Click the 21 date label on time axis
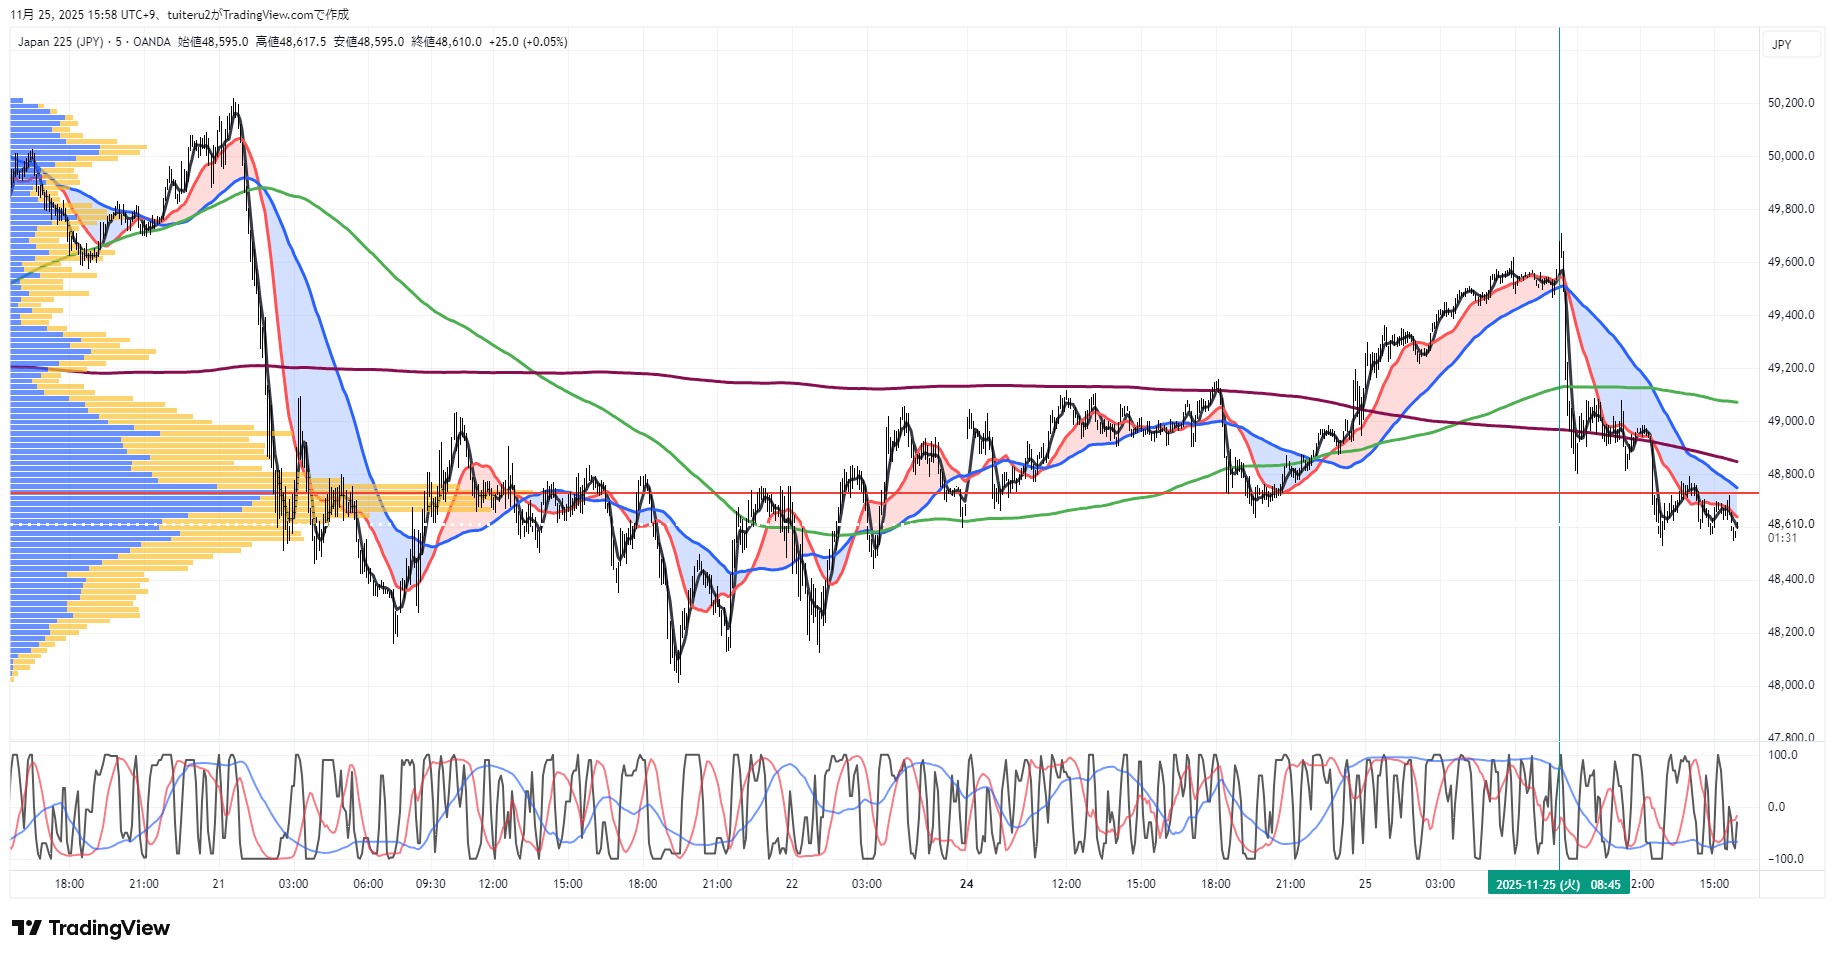Image resolution: width=1835 pixels, height=958 pixels. 218,884
